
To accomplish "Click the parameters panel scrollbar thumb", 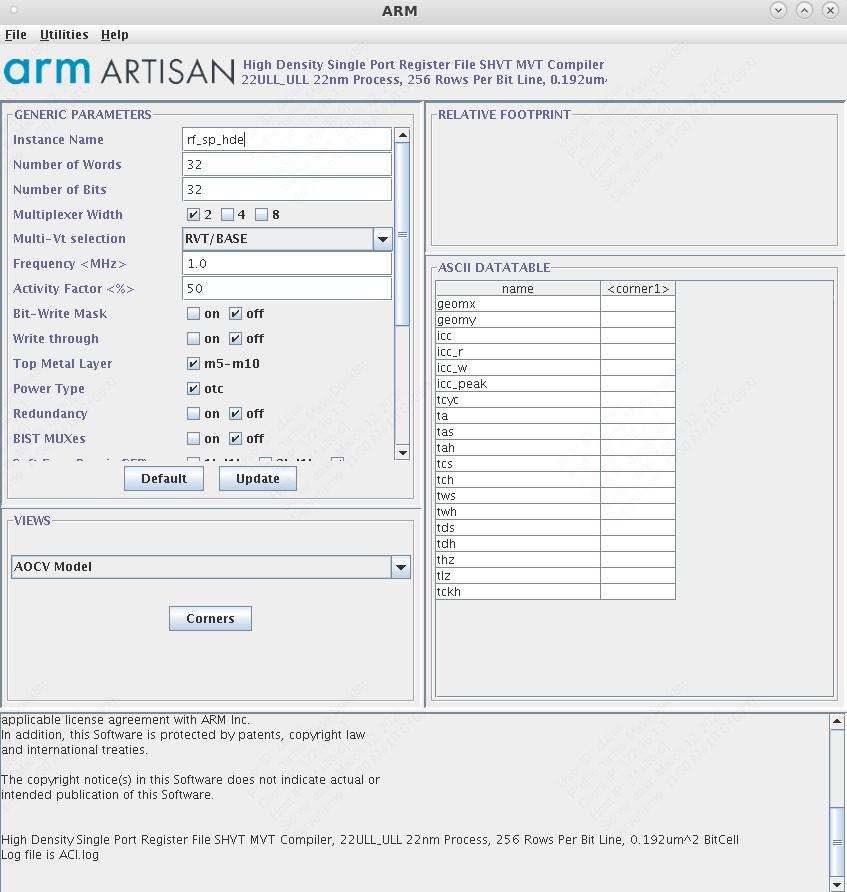I will (402, 235).
